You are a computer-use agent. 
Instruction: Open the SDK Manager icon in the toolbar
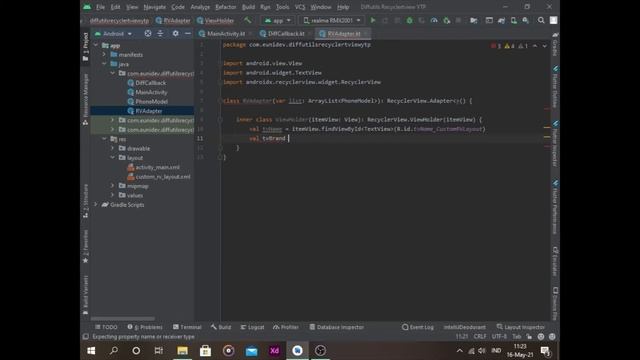(x=526, y=20)
